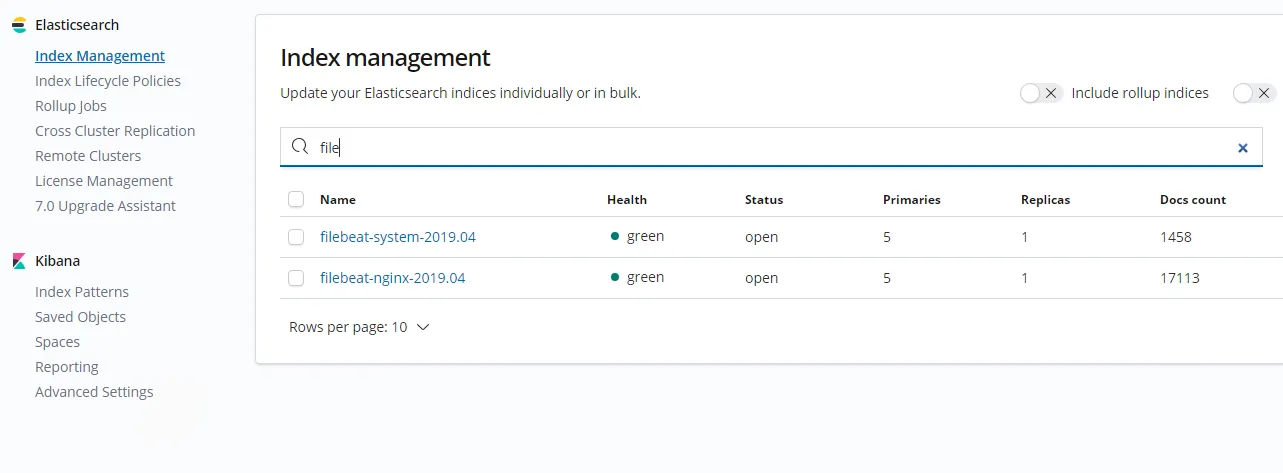This screenshot has width=1283, height=473.
Task: Click open status in filebeat-nginx-2019.04 row
Action: (762, 278)
